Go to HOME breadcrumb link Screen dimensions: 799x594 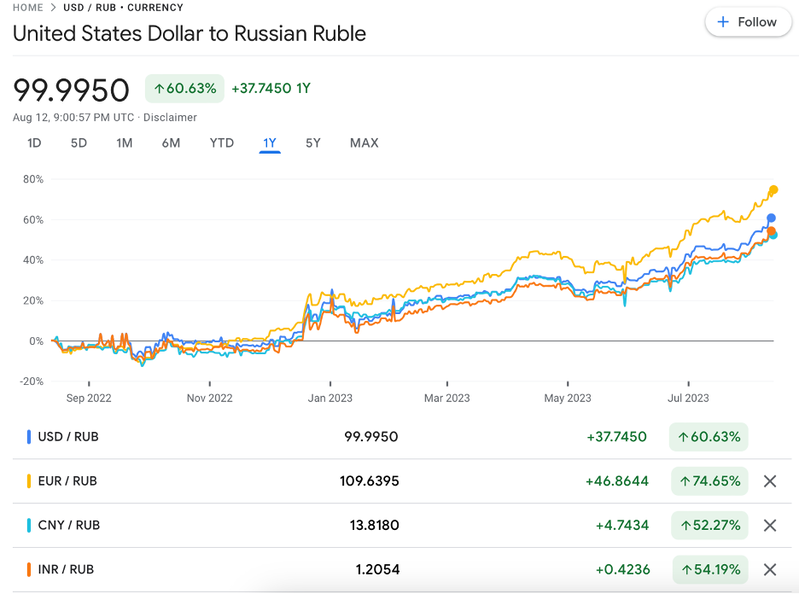point(28,7)
